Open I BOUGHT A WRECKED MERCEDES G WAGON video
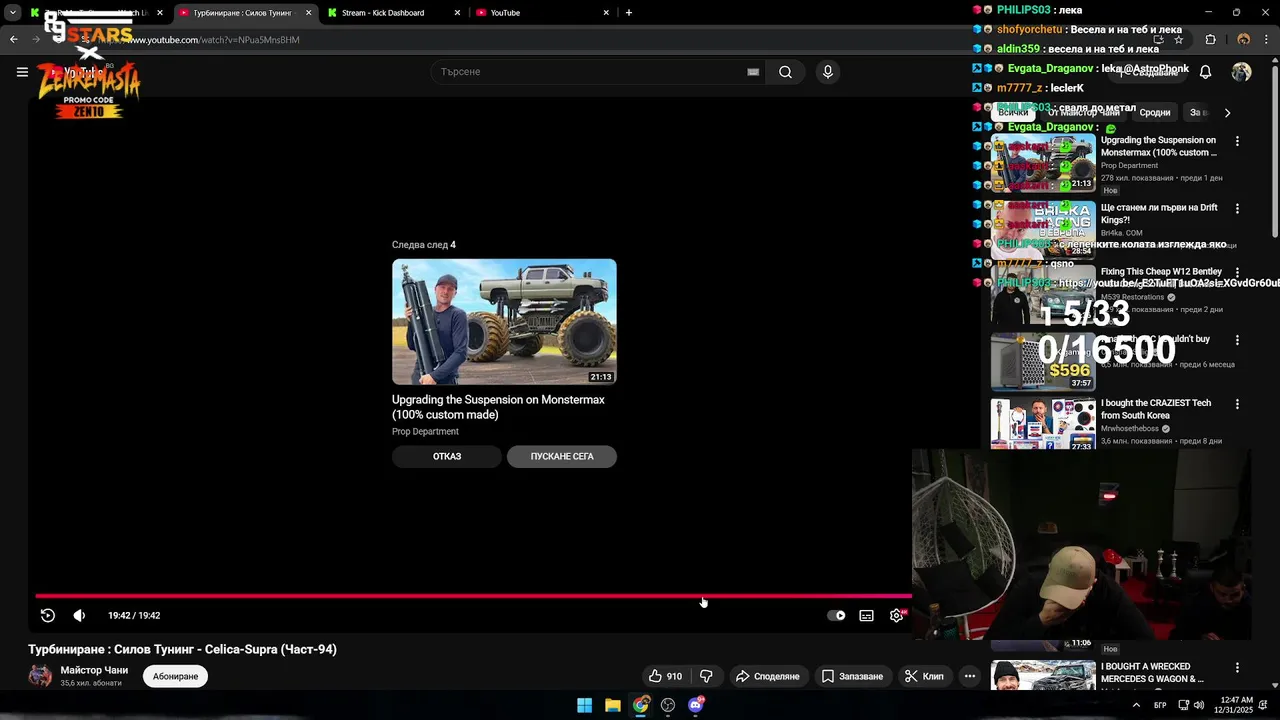1280x720 pixels. click(1152, 673)
